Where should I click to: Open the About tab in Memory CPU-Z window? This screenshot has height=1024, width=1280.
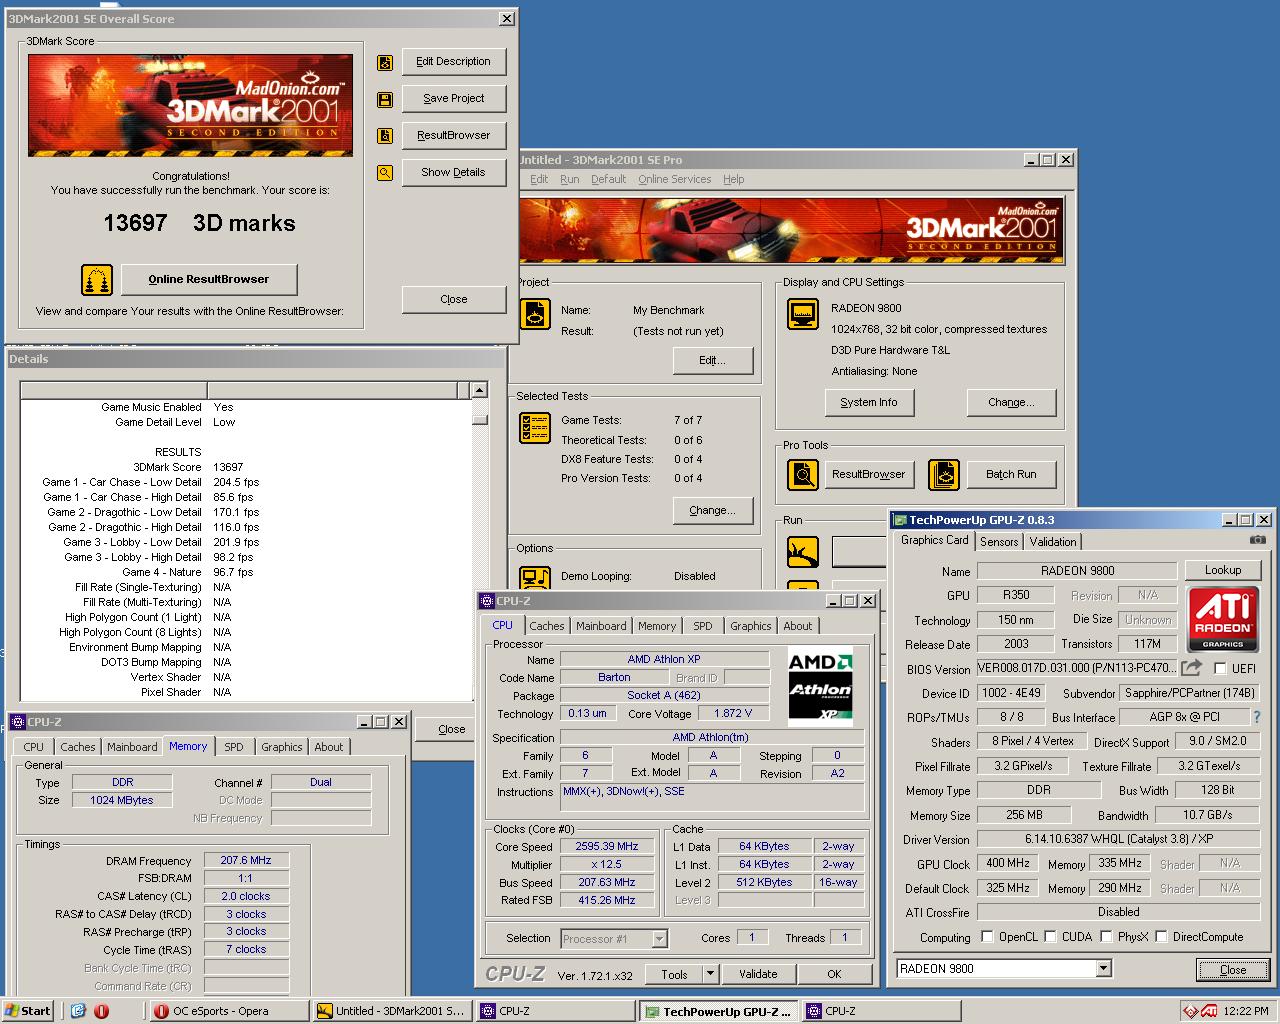329,747
